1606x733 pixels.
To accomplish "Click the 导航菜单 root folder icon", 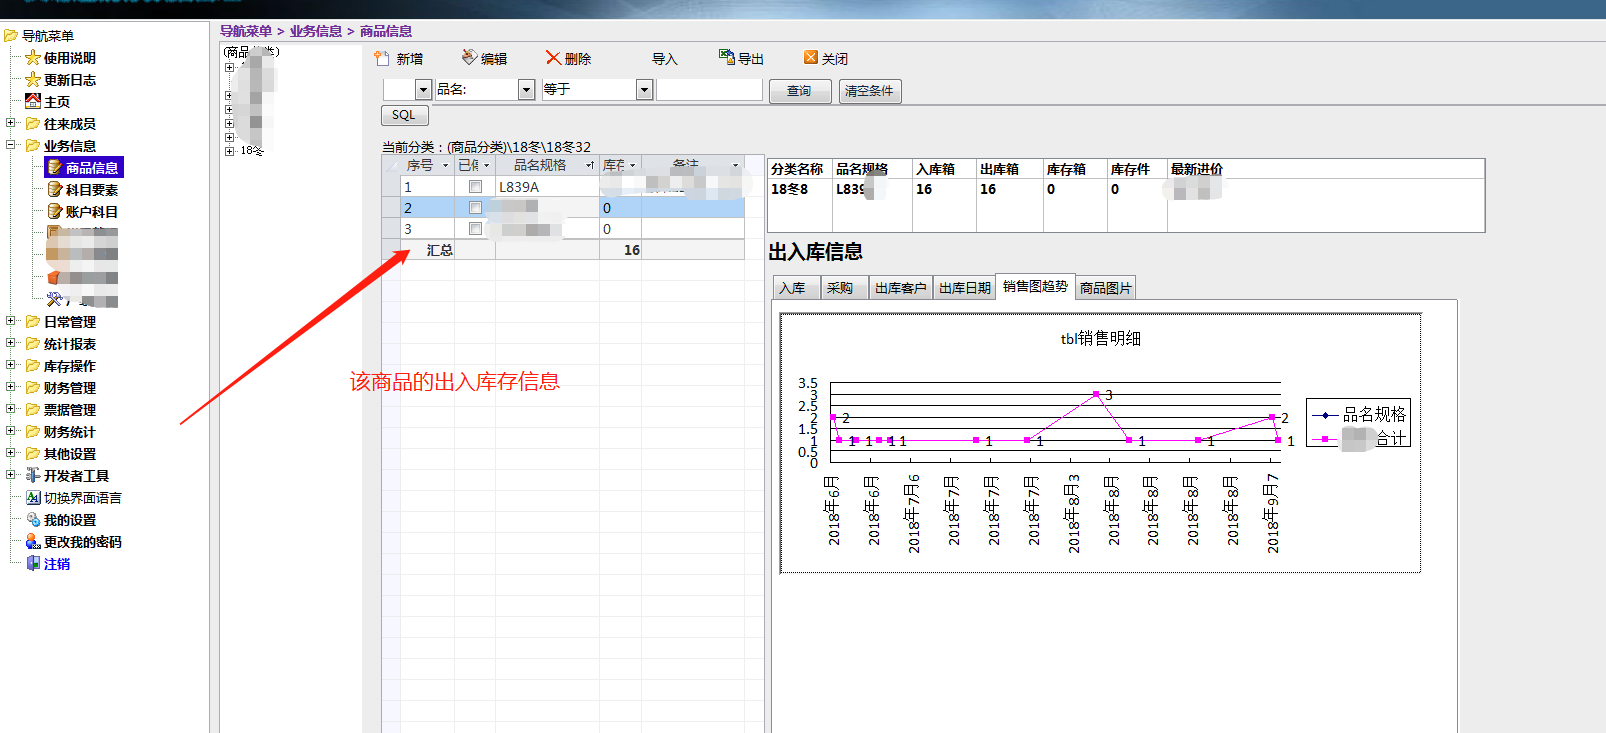I will pyautogui.click(x=11, y=35).
